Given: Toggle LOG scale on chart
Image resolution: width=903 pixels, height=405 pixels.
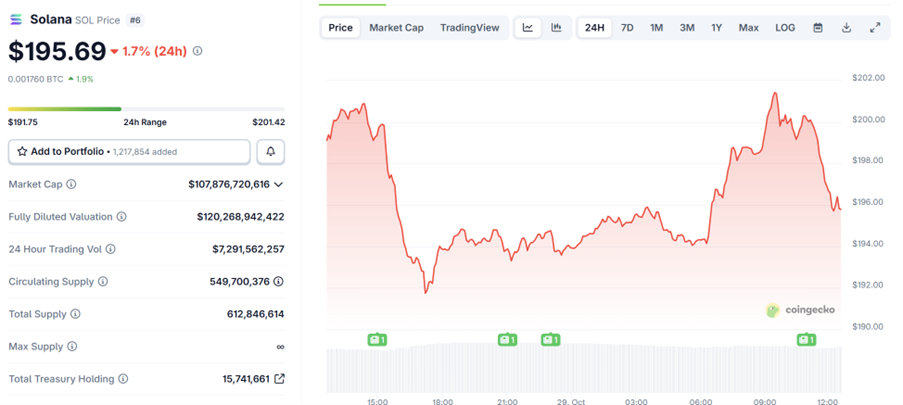Looking at the screenshot, I should [785, 28].
